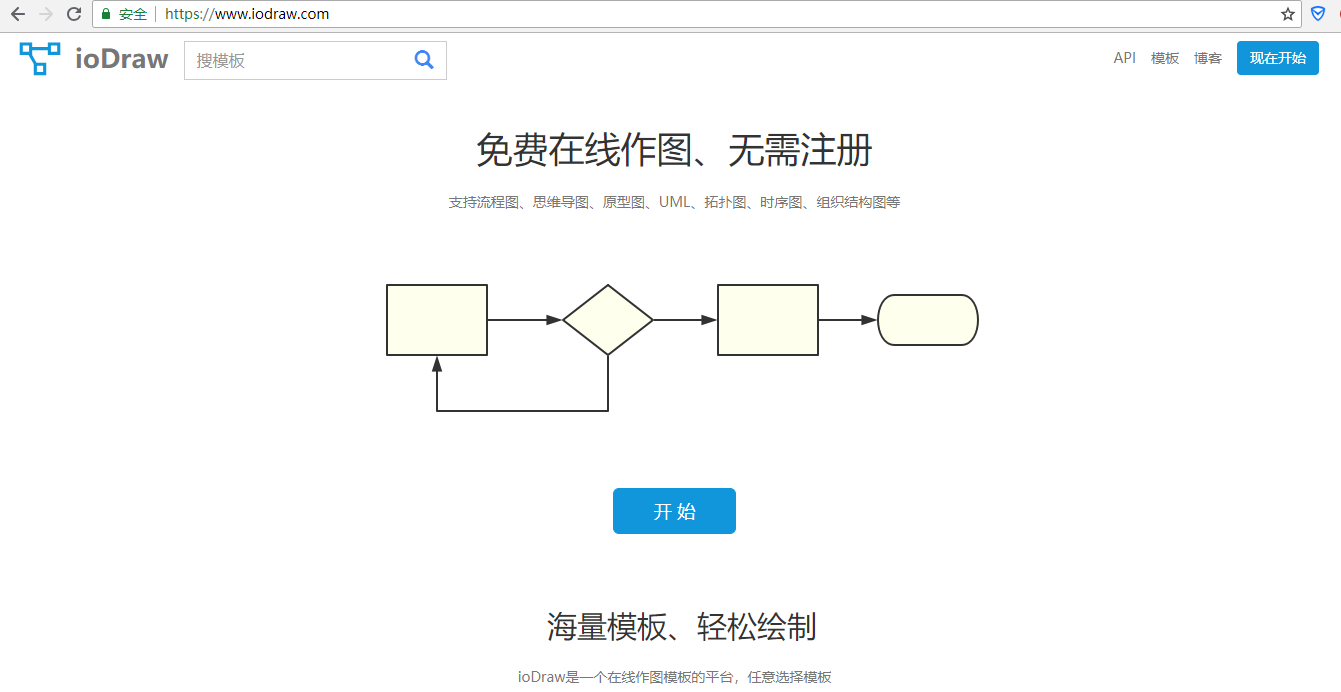
Task: Click the ioDraw logo icon
Action: click(39, 58)
